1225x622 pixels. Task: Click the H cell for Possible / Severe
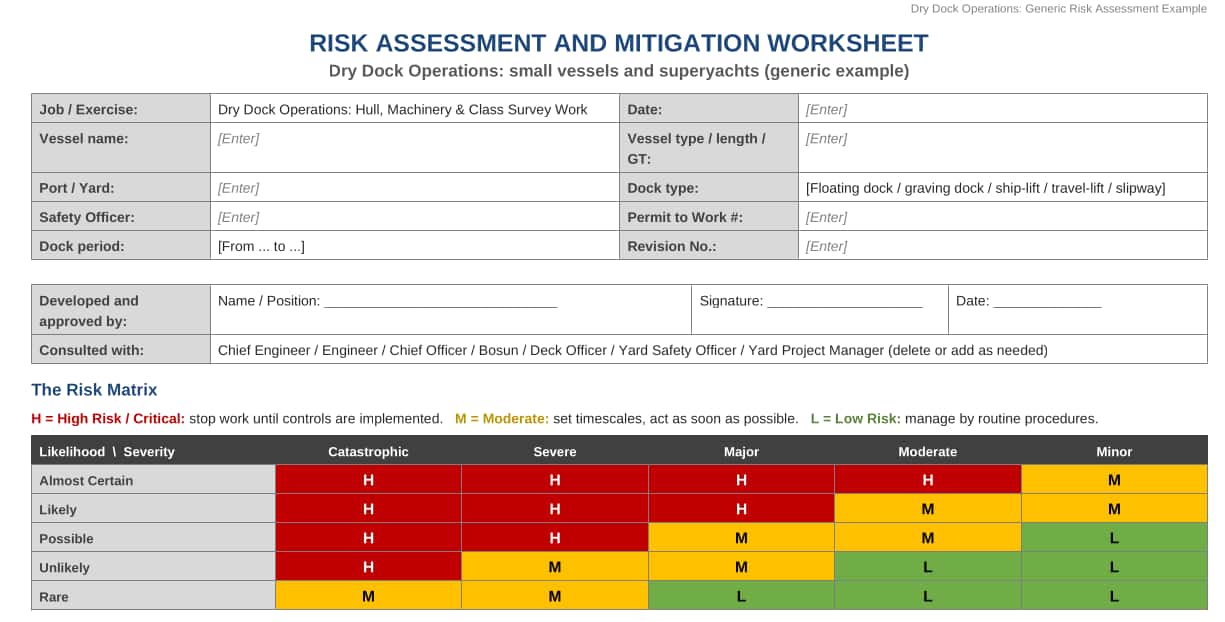click(x=555, y=538)
